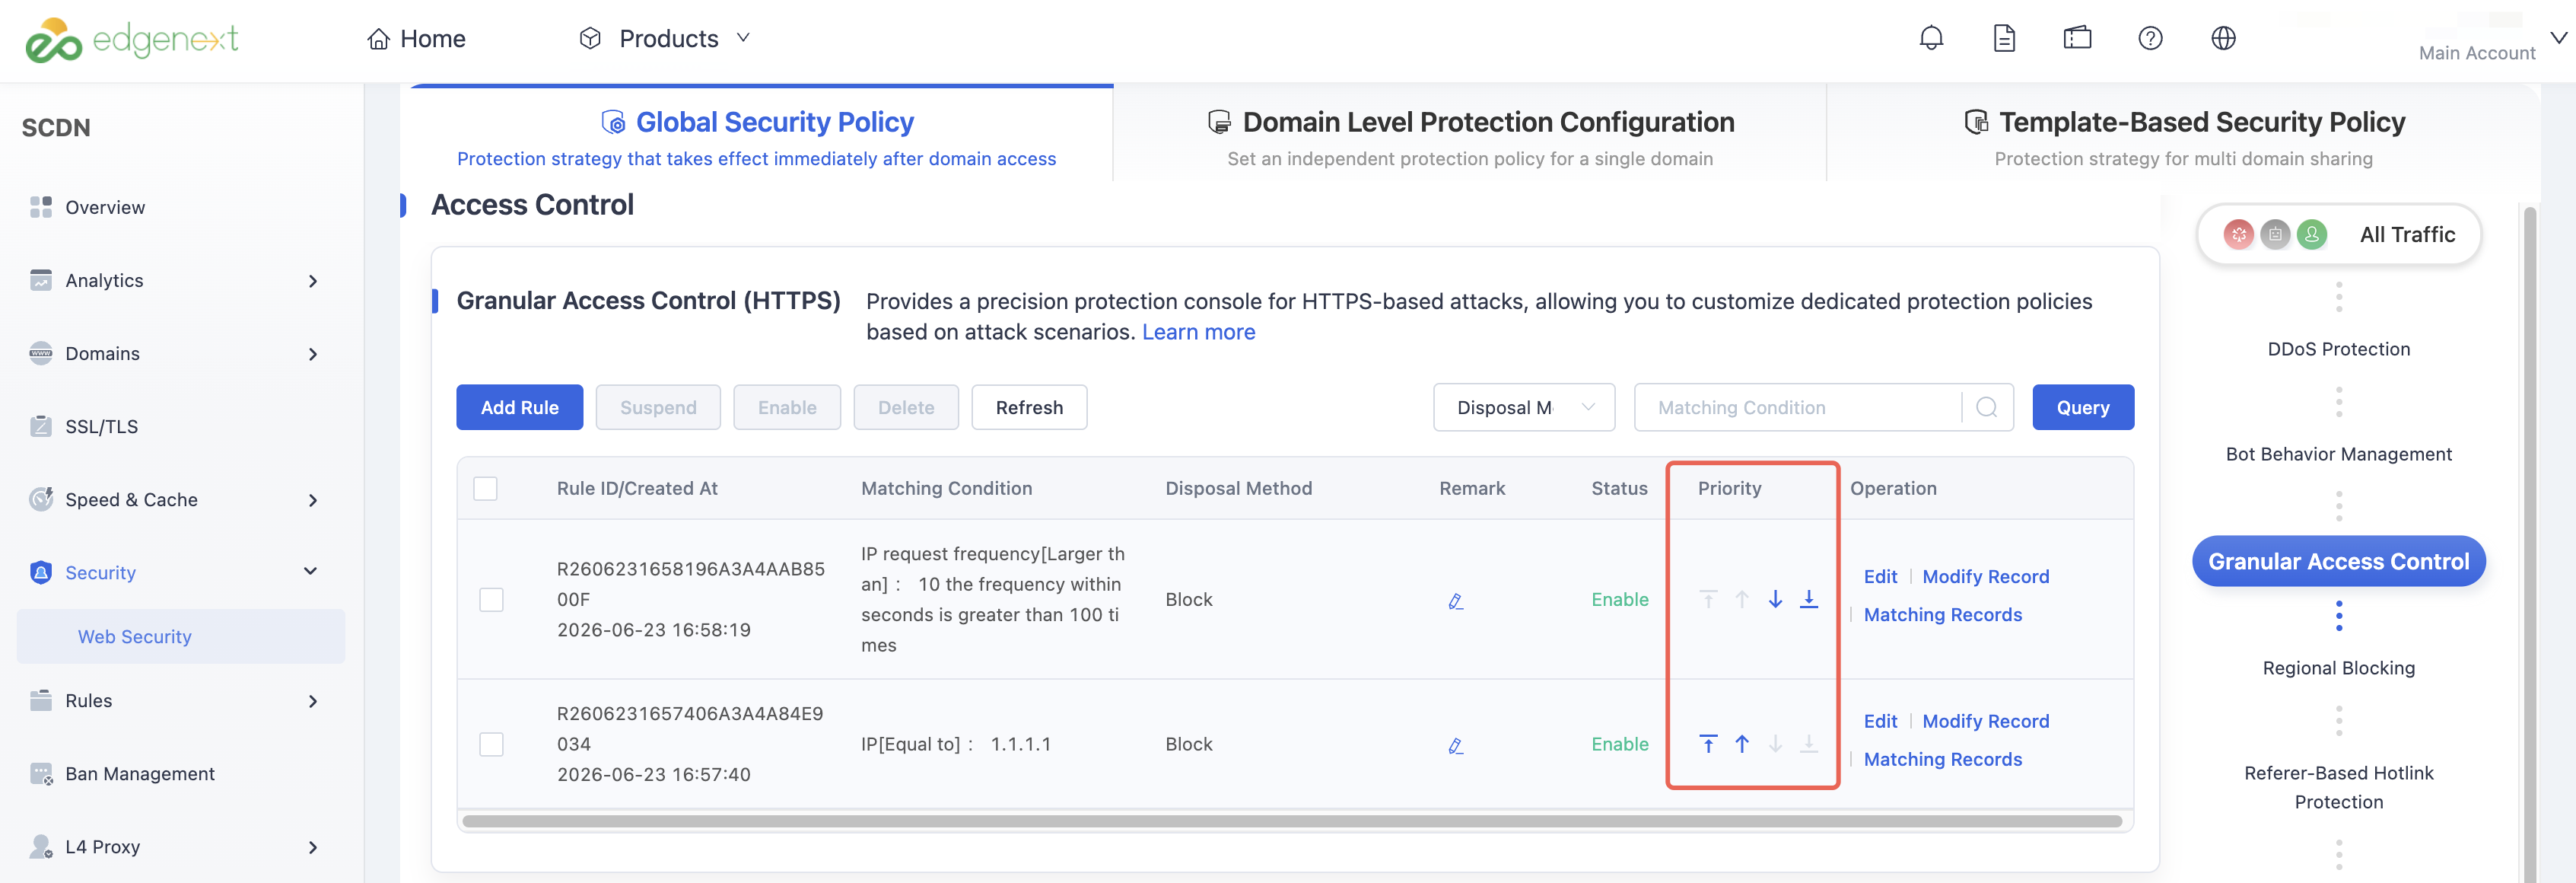The width and height of the screenshot is (2576, 883).
Task: Check the IP equal to 1.1.1.1 rule checkbox
Action: tap(491, 744)
